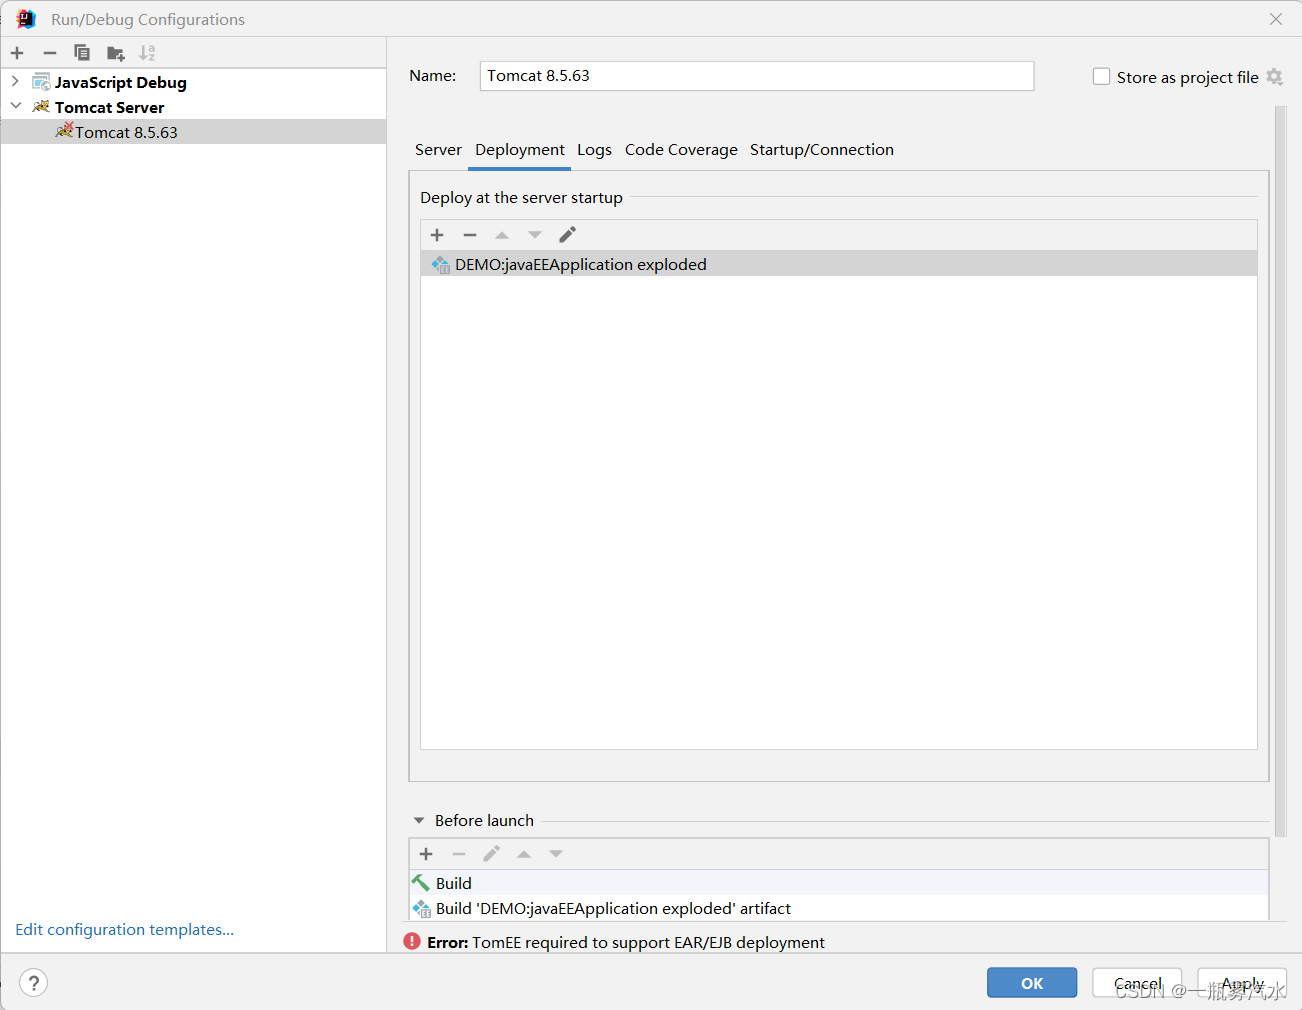Add Before launch task plus icon
The image size is (1302, 1010).
pos(426,854)
